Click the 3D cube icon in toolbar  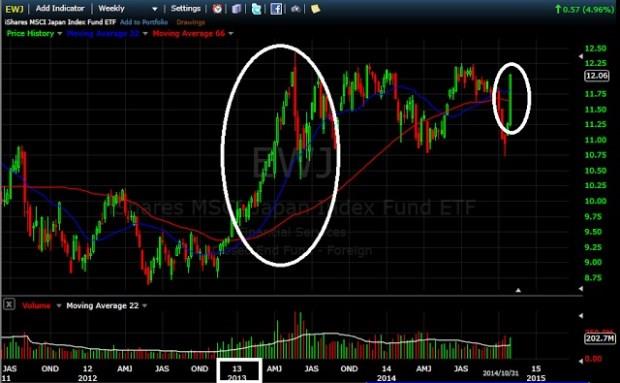tap(236, 8)
